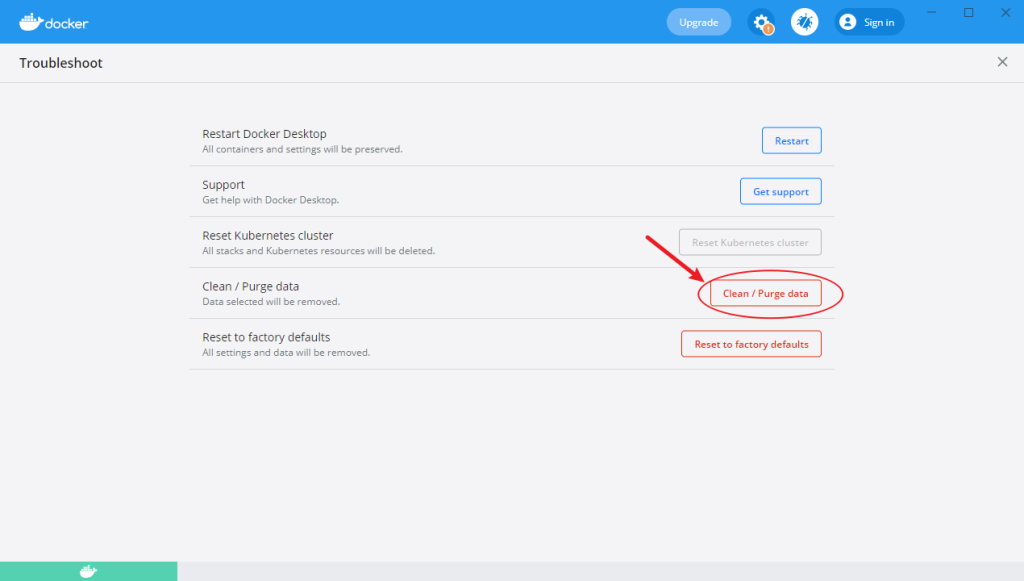Close the Troubleshoot panel with X
Screen dimensions: 1024x581
click(x=1002, y=62)
